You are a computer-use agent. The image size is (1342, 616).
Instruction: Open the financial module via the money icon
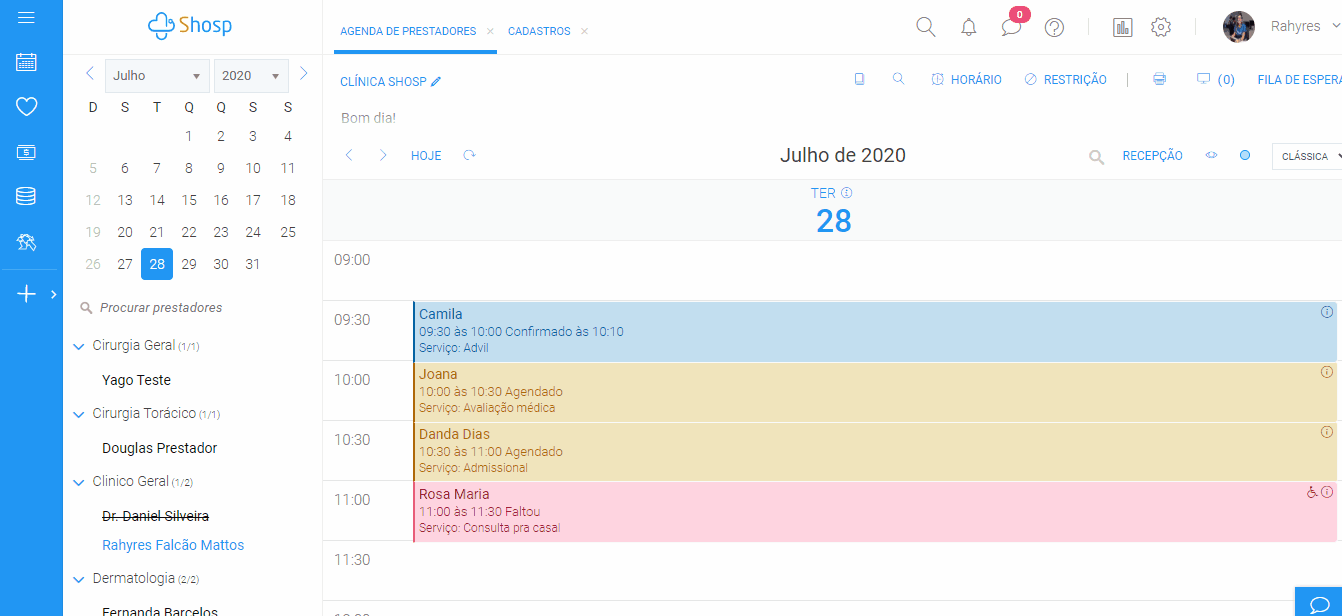(x=27, y=151)
